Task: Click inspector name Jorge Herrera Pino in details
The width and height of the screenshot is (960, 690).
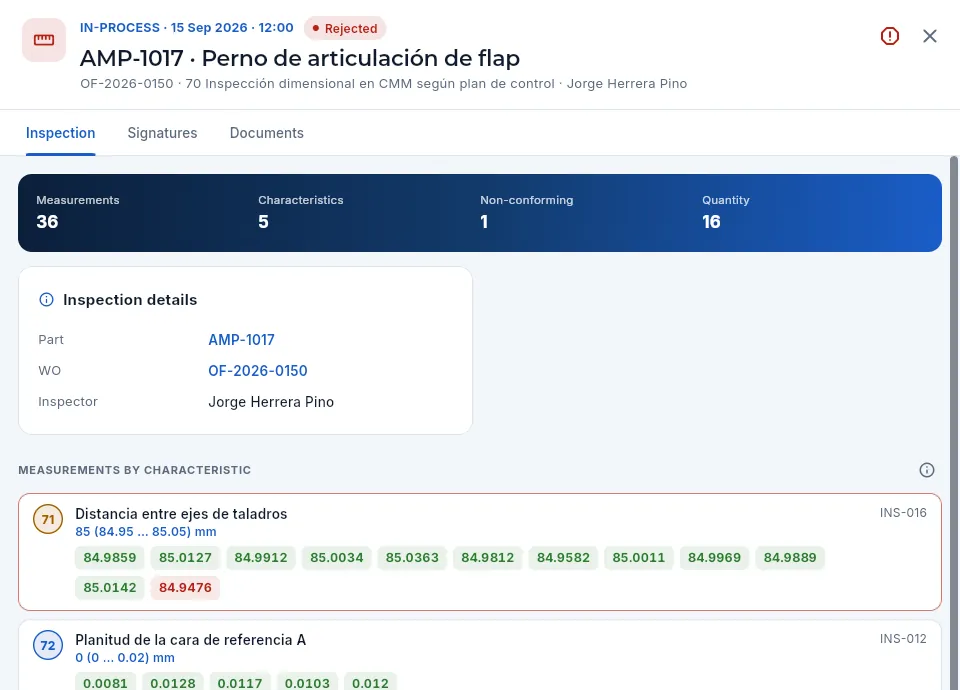Action: click(271, 402)
